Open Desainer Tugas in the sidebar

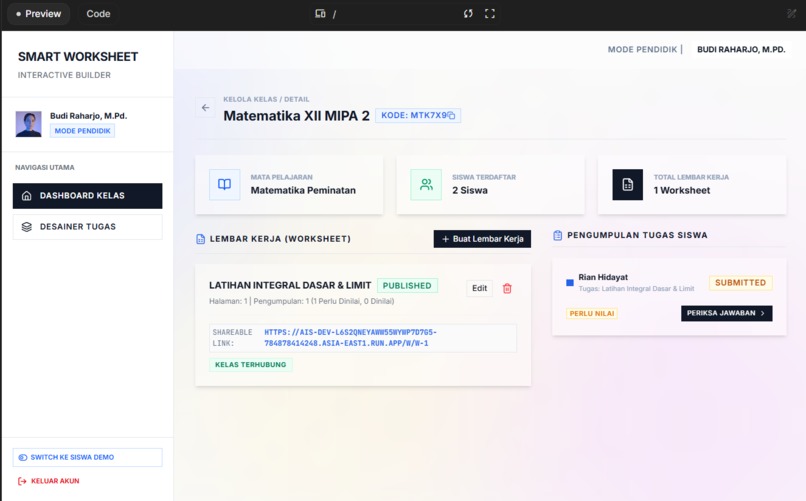click(x=87, y=227)
